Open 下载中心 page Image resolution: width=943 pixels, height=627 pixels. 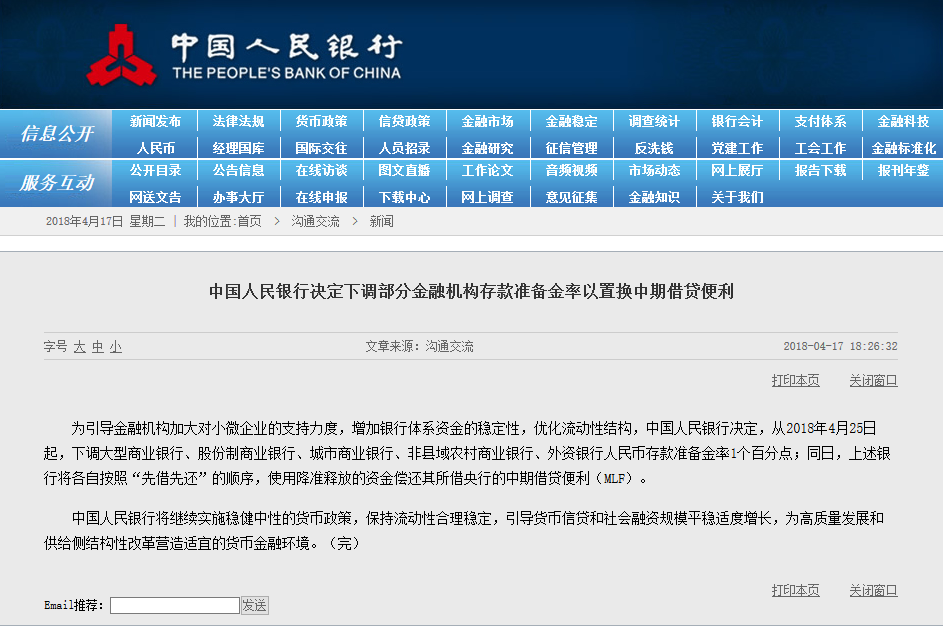(404, 197)
